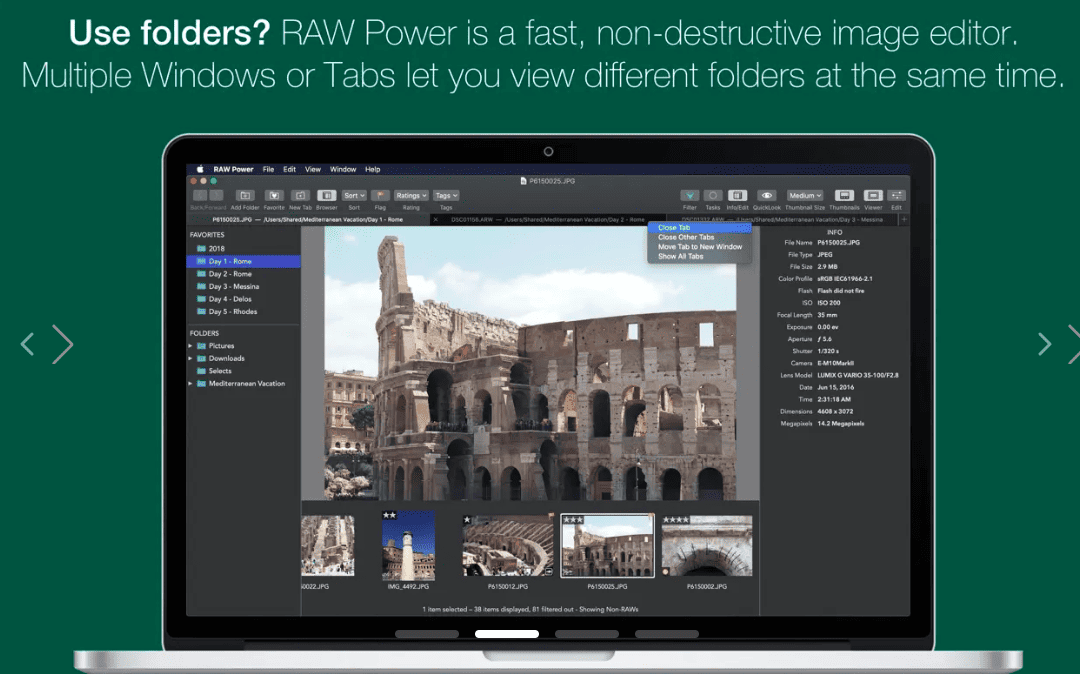This screenshot has width=1080, height=674.
Task: Open the RAW Power application menu
Action: click(x=233, y=169)
